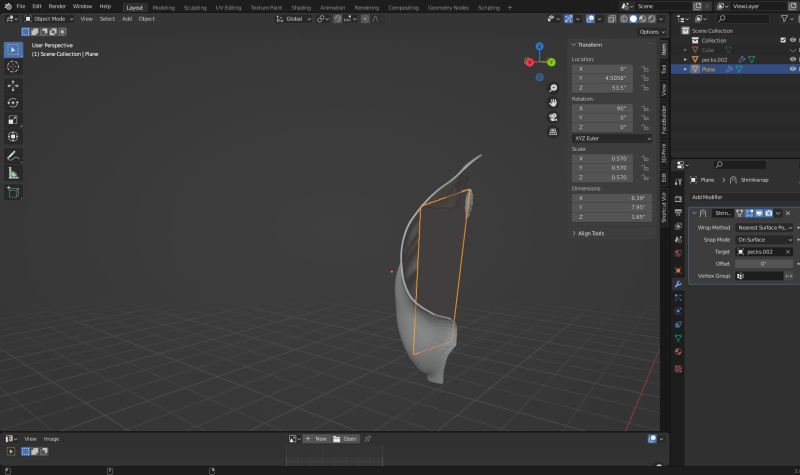
Task: Open the Object Data green triangle tab
Action: 678,338
